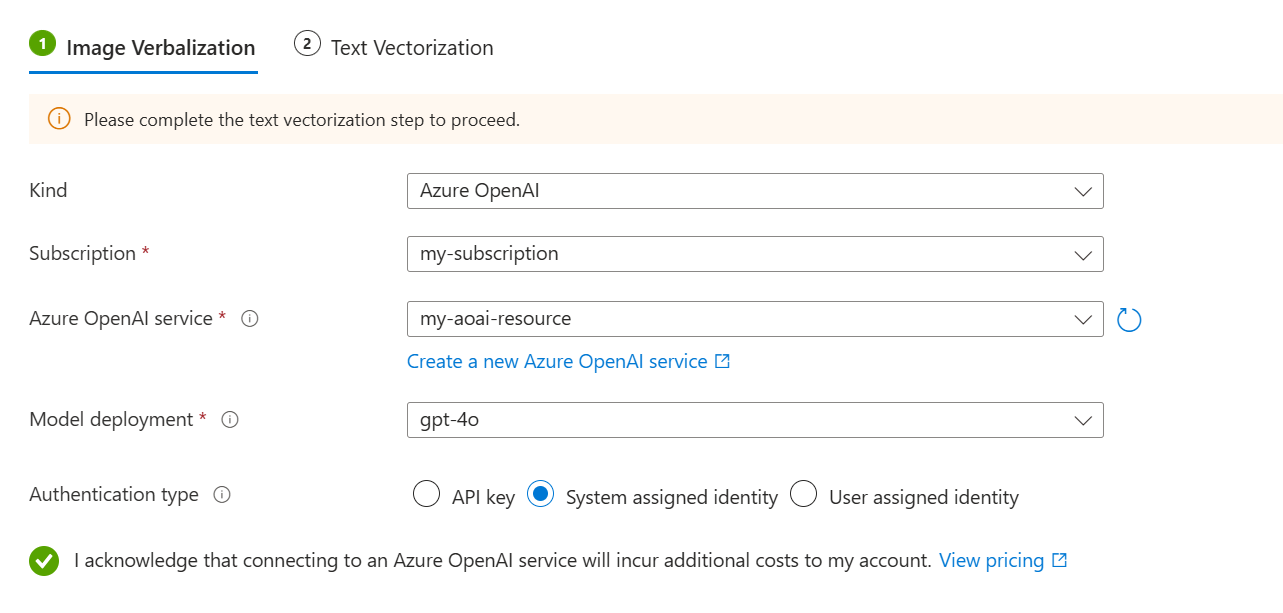Open the View pricing link

coord(991,561)
